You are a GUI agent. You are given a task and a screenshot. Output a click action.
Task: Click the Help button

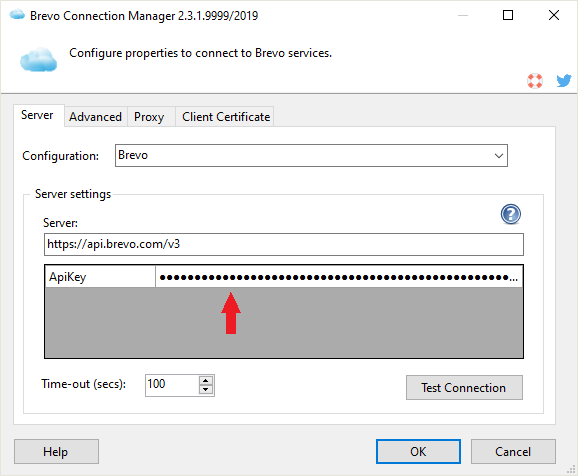click(56, 451)
